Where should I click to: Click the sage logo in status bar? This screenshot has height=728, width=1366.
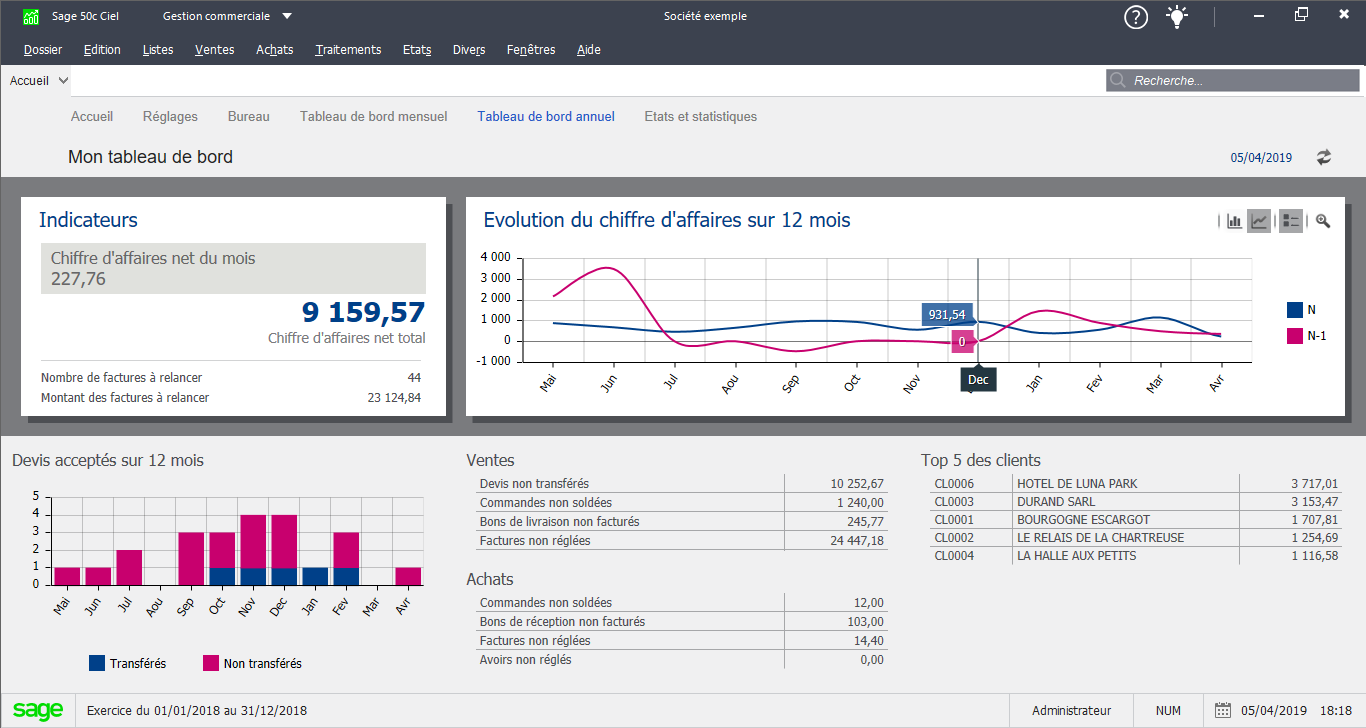[38, 711]
